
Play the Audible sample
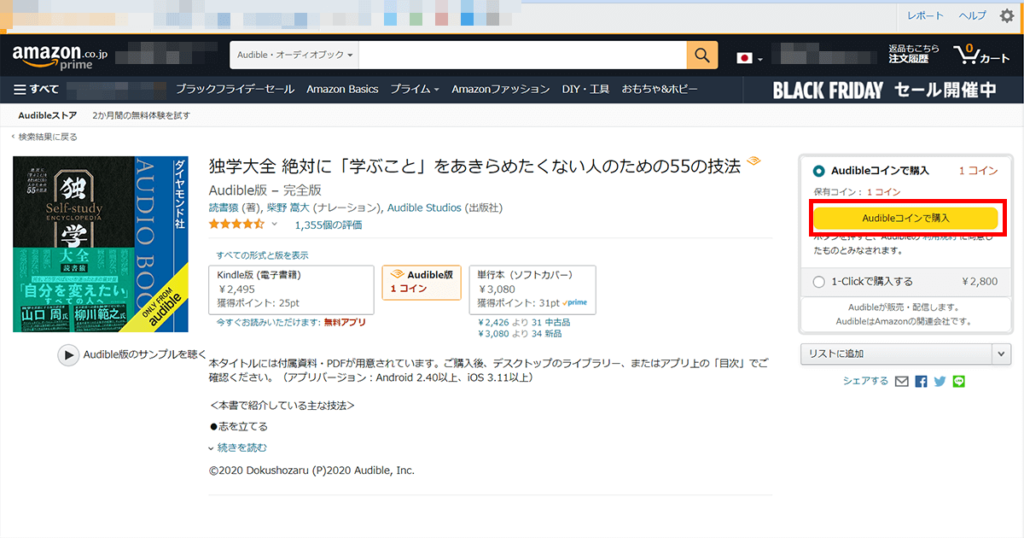tap(68, 355)
